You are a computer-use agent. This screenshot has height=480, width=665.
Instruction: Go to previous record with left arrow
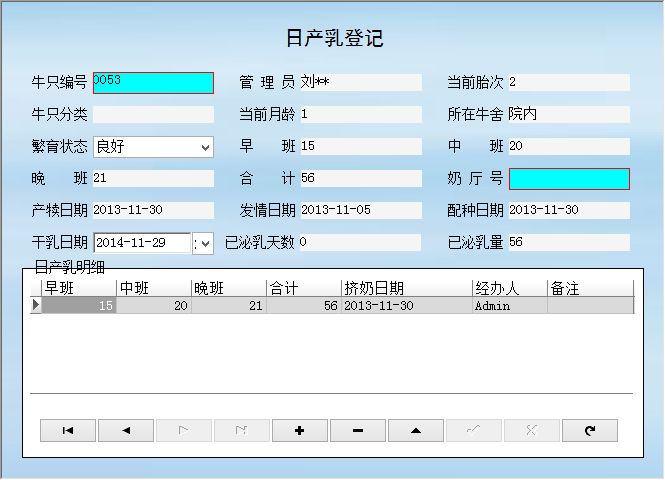tap(126, 430)
